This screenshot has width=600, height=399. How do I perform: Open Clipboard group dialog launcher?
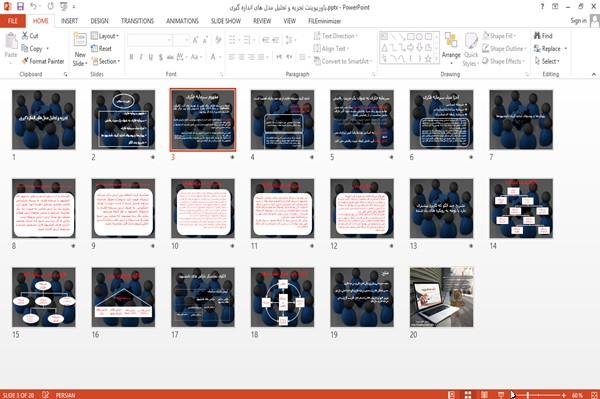pyautogui.click(x=65, y=74)
